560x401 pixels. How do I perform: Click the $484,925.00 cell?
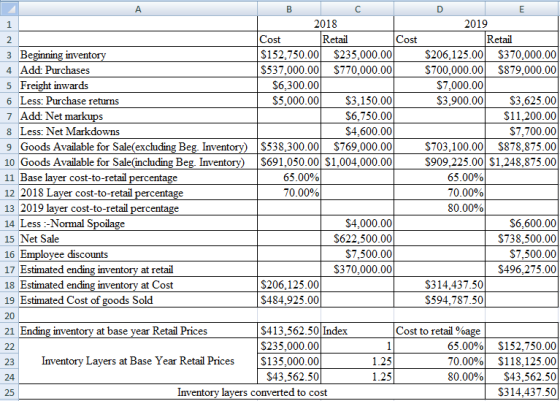tap(289, 300)
